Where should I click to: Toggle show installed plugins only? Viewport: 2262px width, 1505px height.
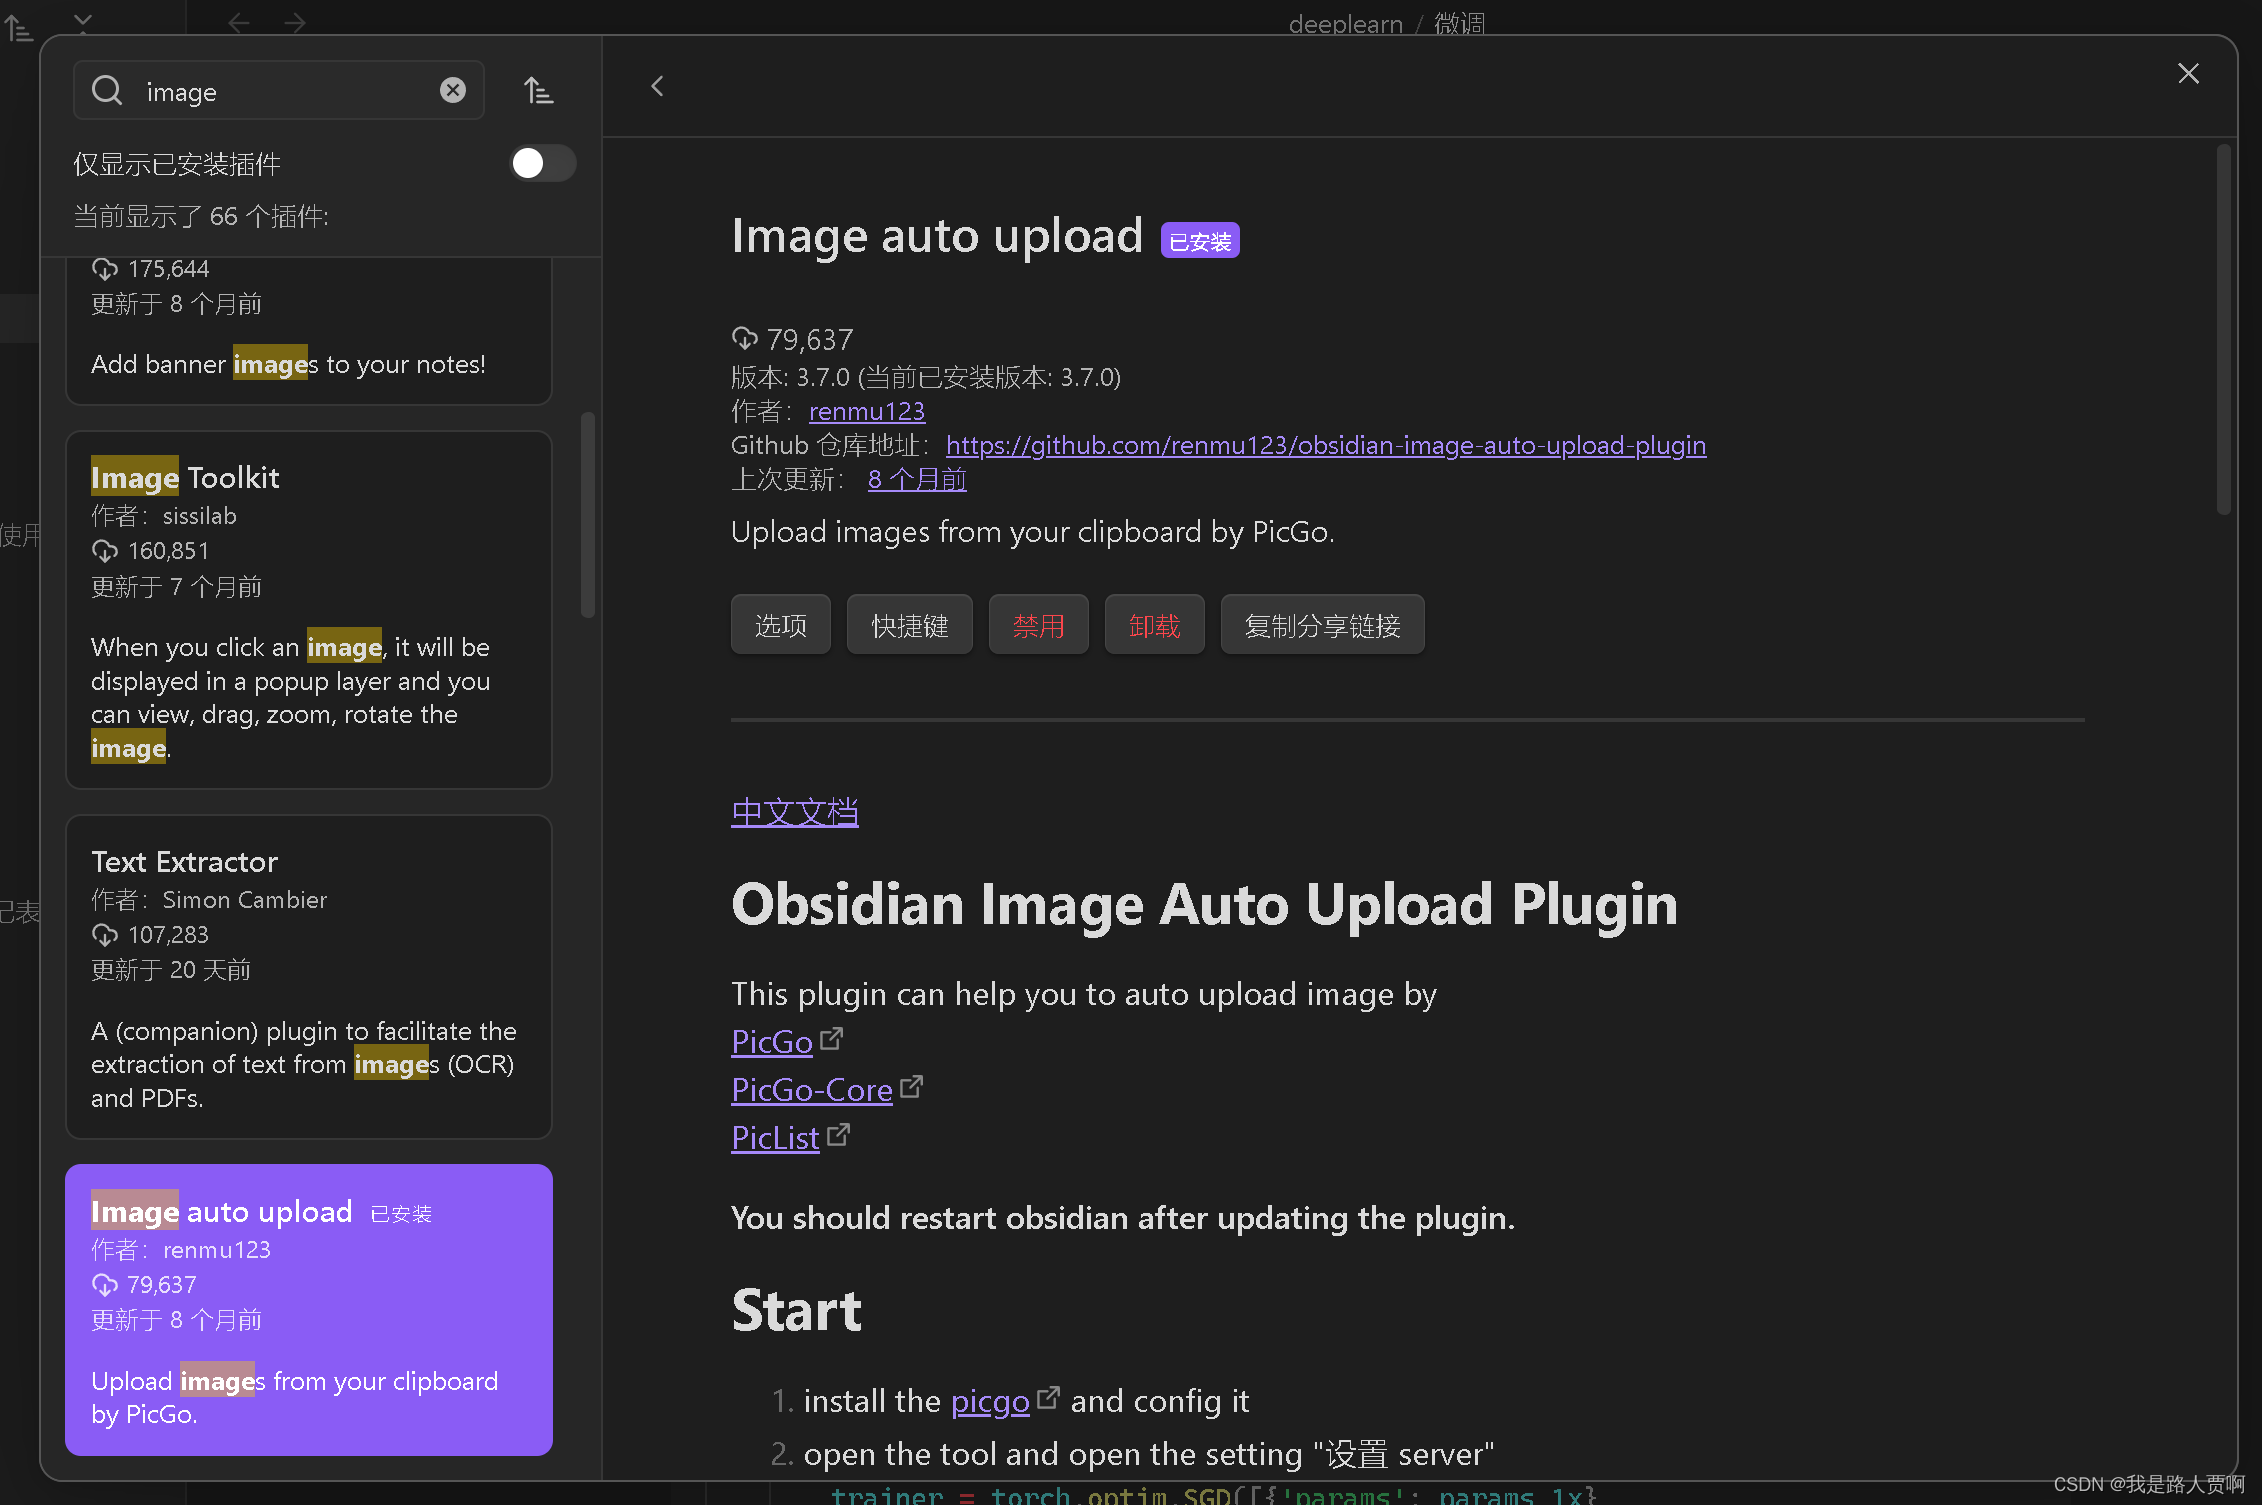(x=543, y=163)
